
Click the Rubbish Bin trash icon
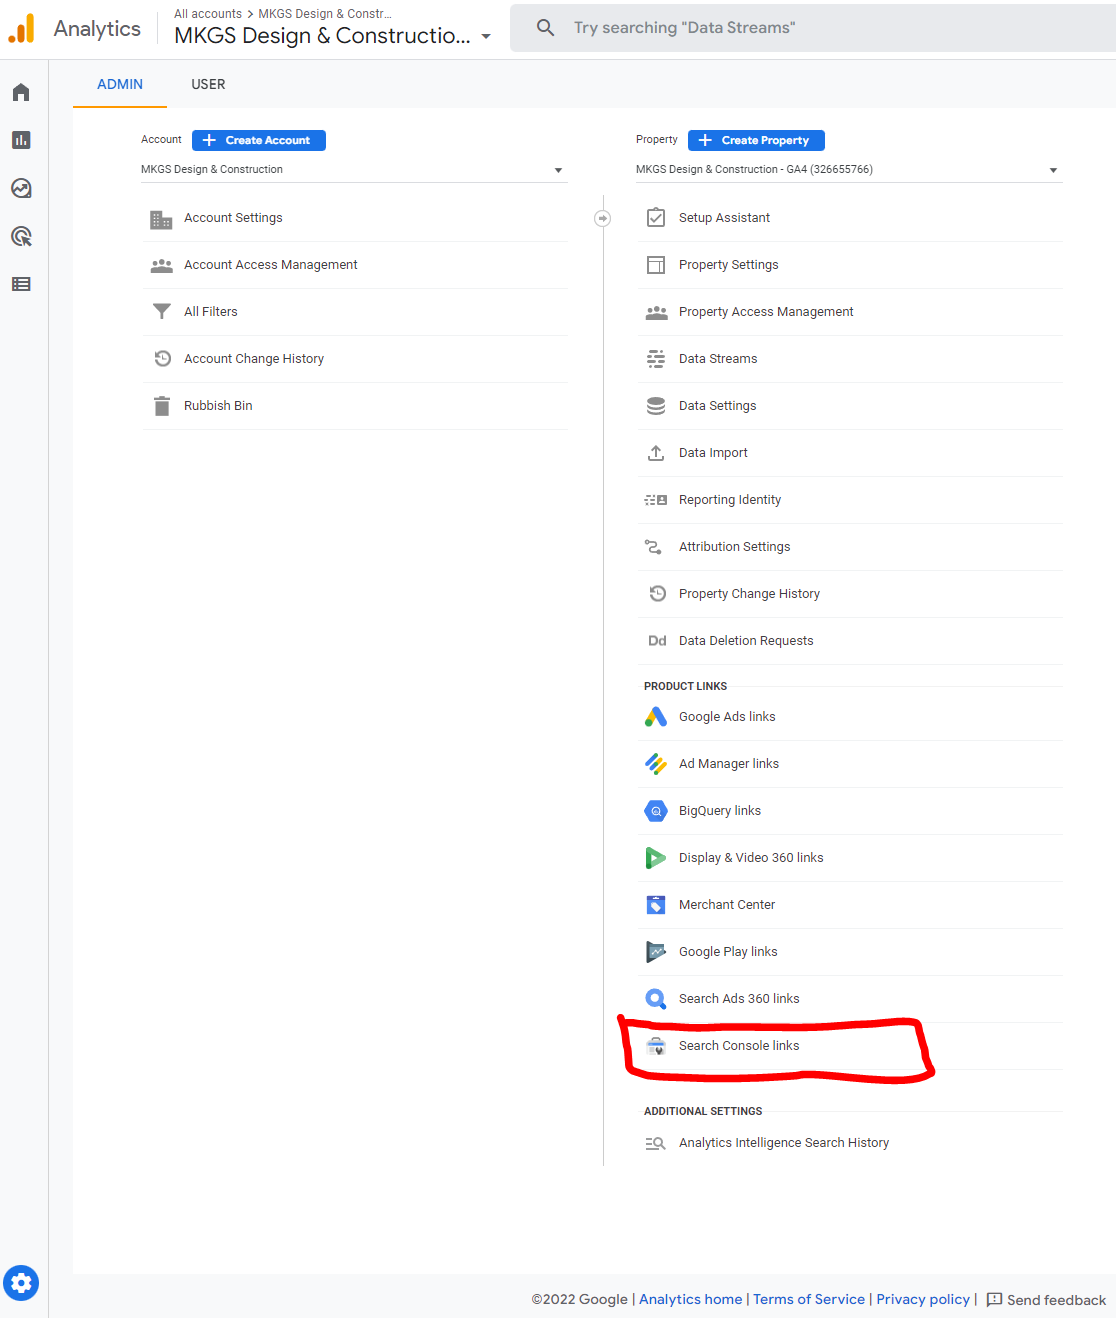162,406
